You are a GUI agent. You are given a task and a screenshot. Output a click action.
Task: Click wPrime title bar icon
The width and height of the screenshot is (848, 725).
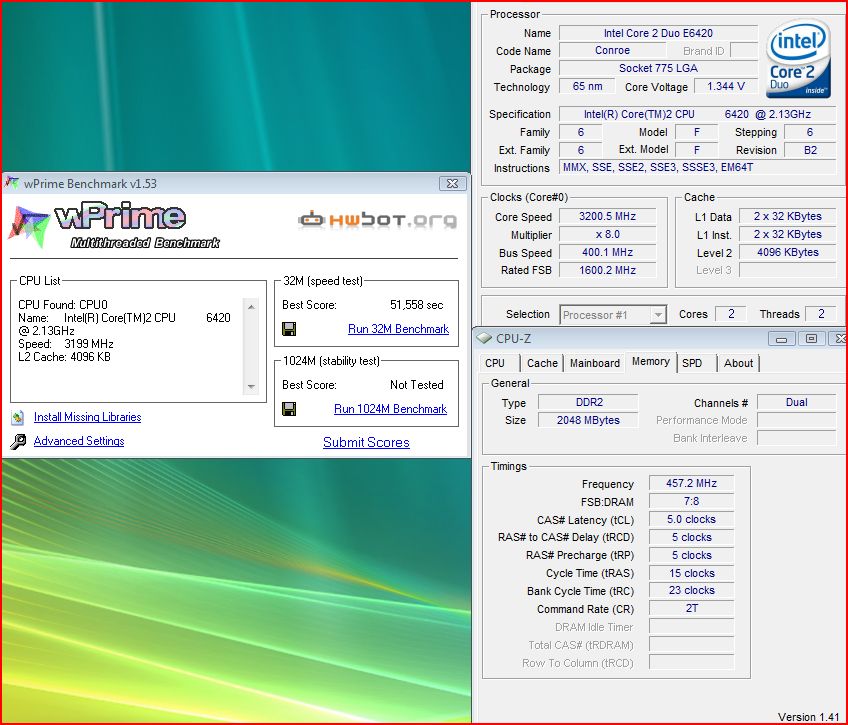[12, 183]
